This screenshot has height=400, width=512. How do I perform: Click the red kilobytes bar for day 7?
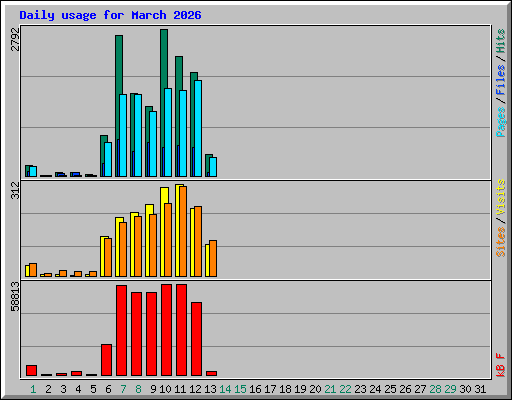click(121, 330)
